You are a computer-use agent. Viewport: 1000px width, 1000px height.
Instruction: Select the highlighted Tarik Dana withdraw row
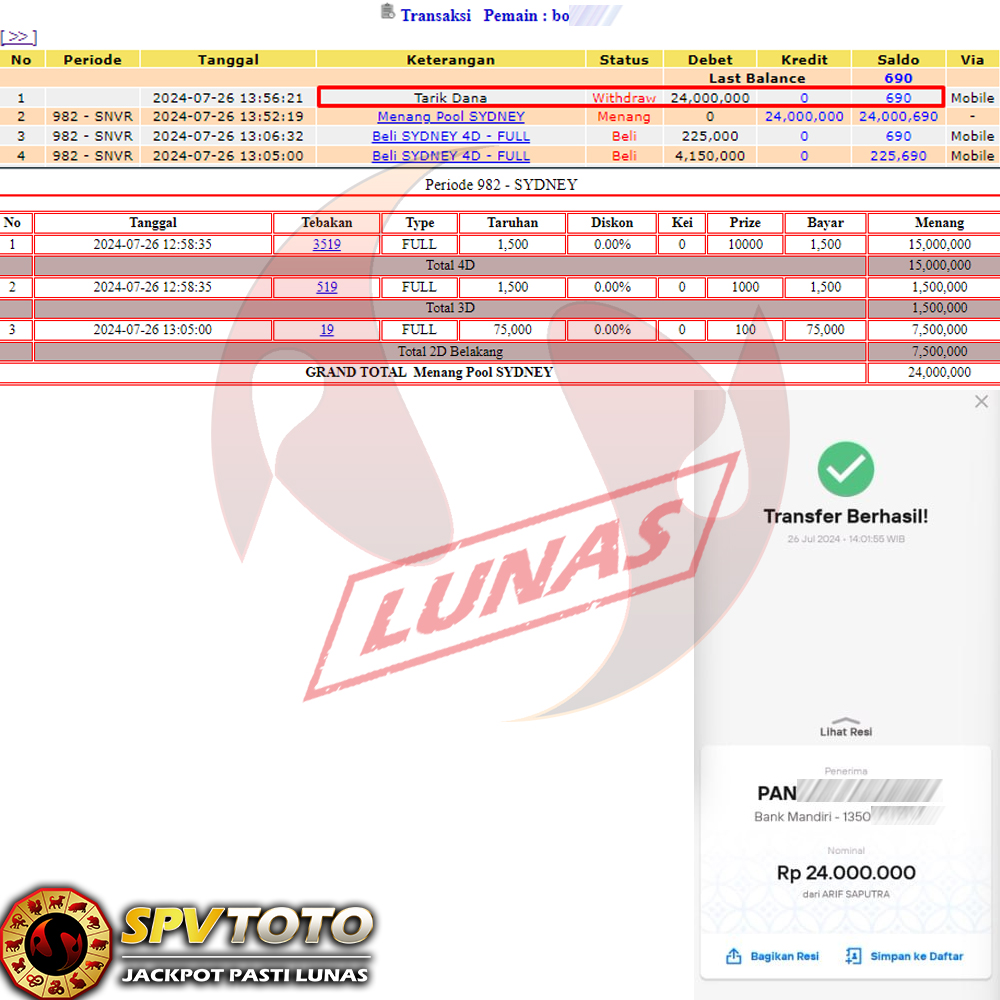630,98
